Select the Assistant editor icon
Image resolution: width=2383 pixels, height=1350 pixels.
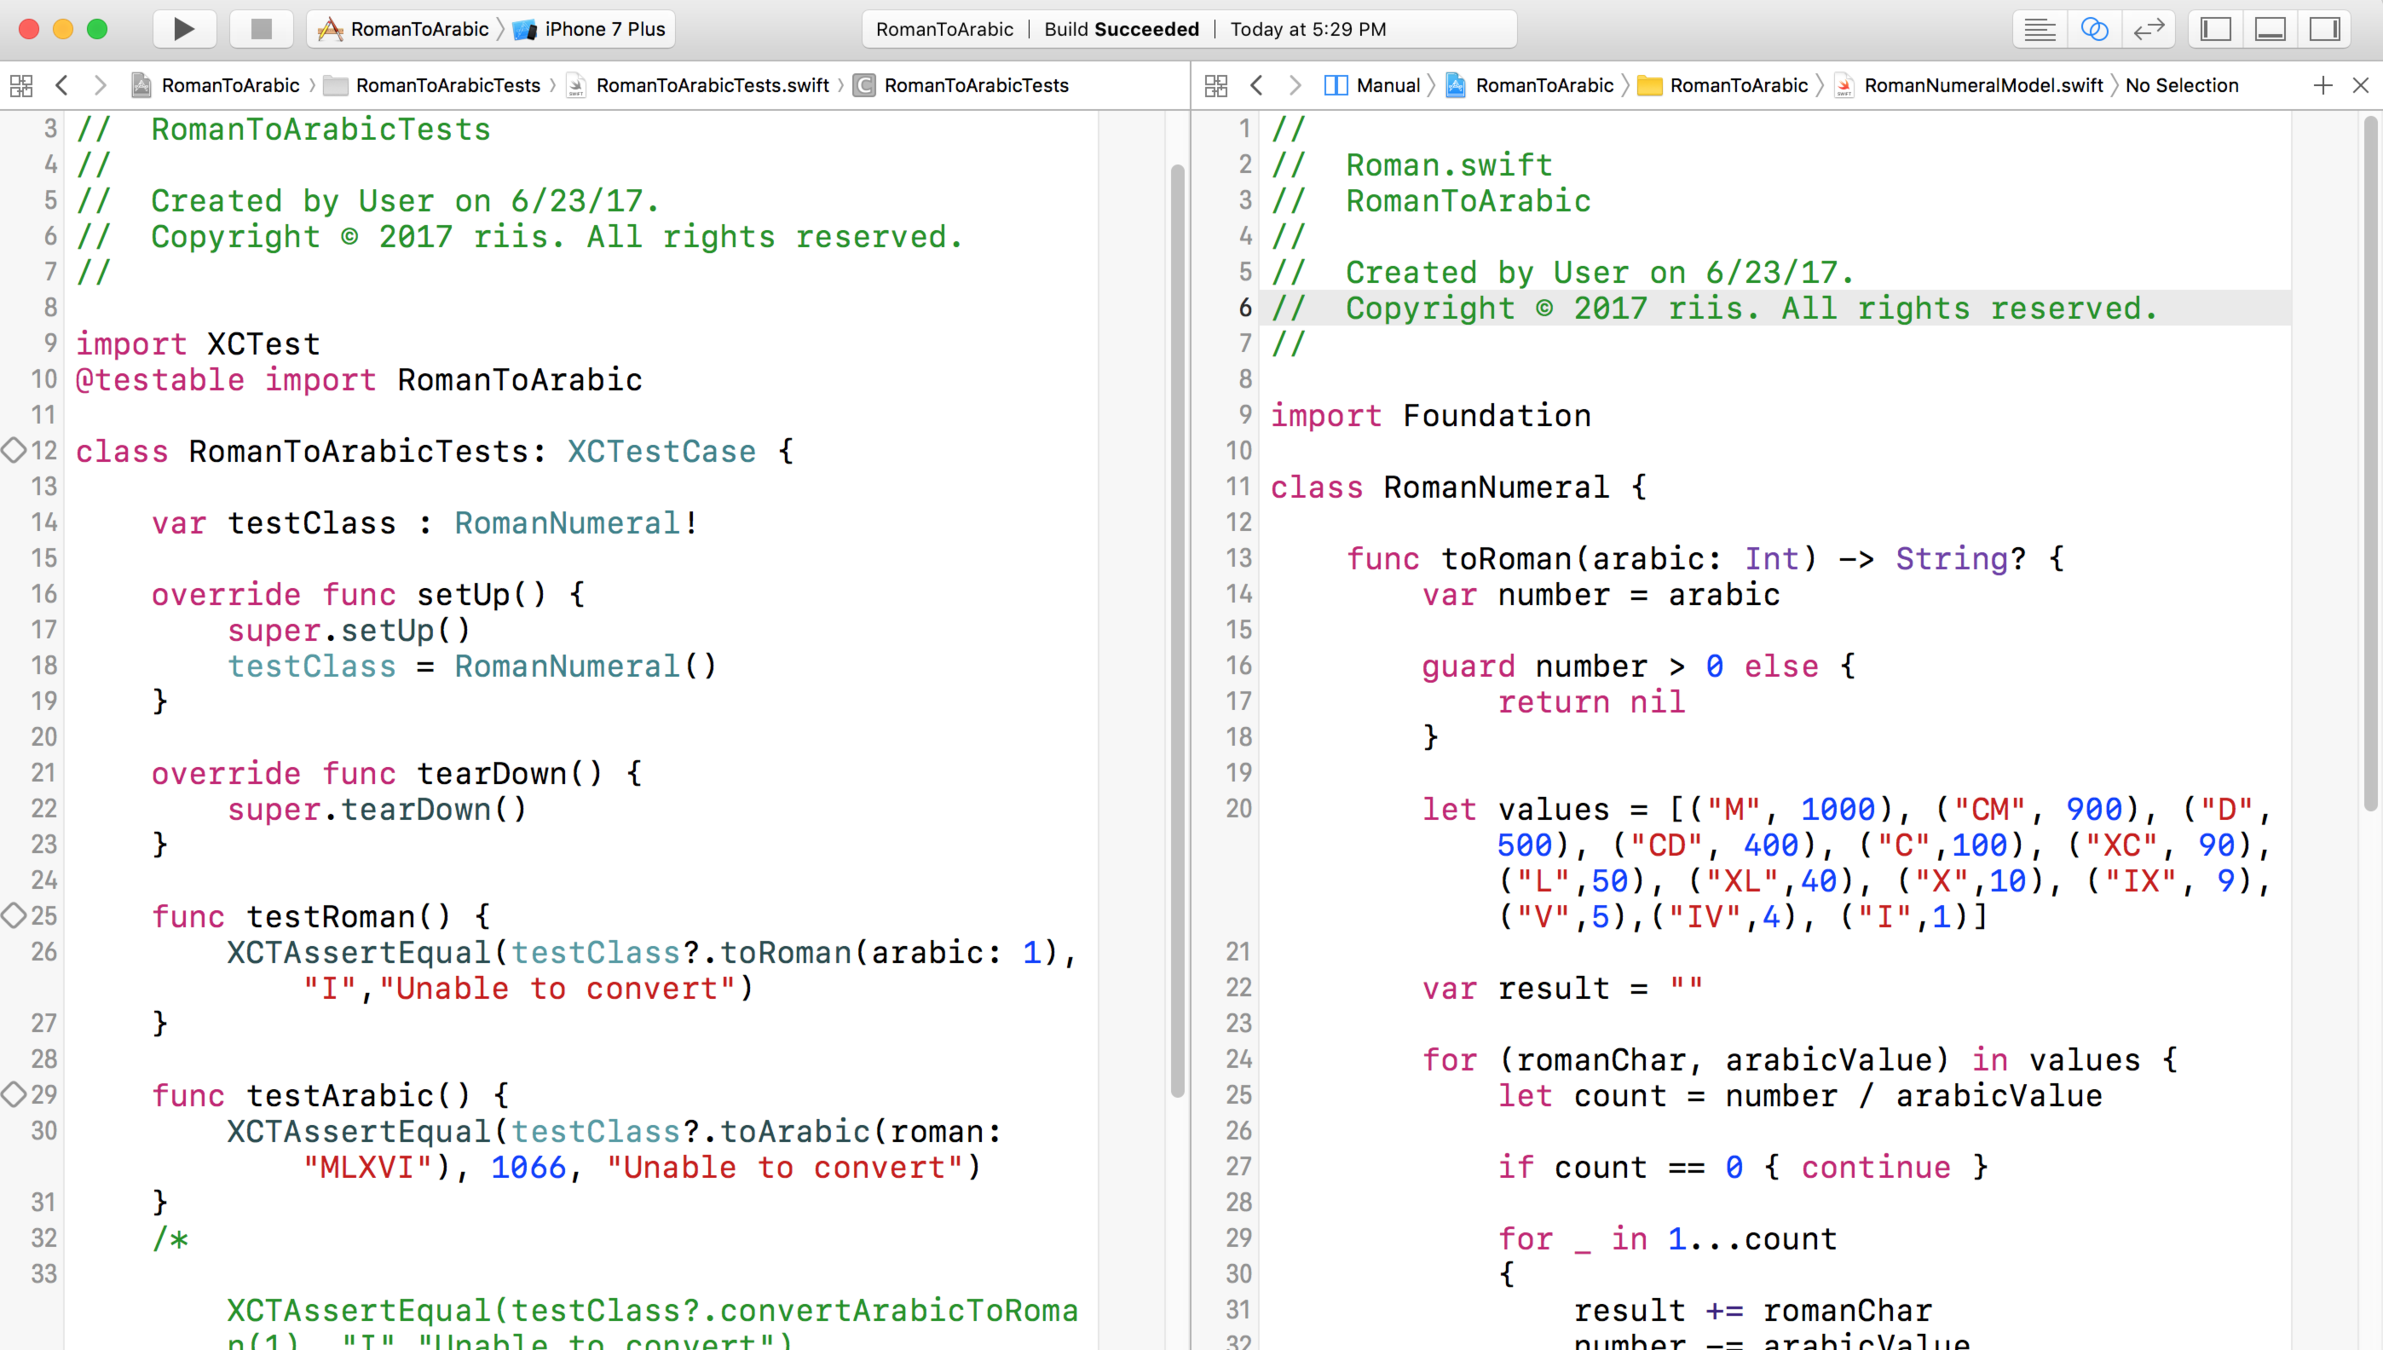[x=2094, y=29]
